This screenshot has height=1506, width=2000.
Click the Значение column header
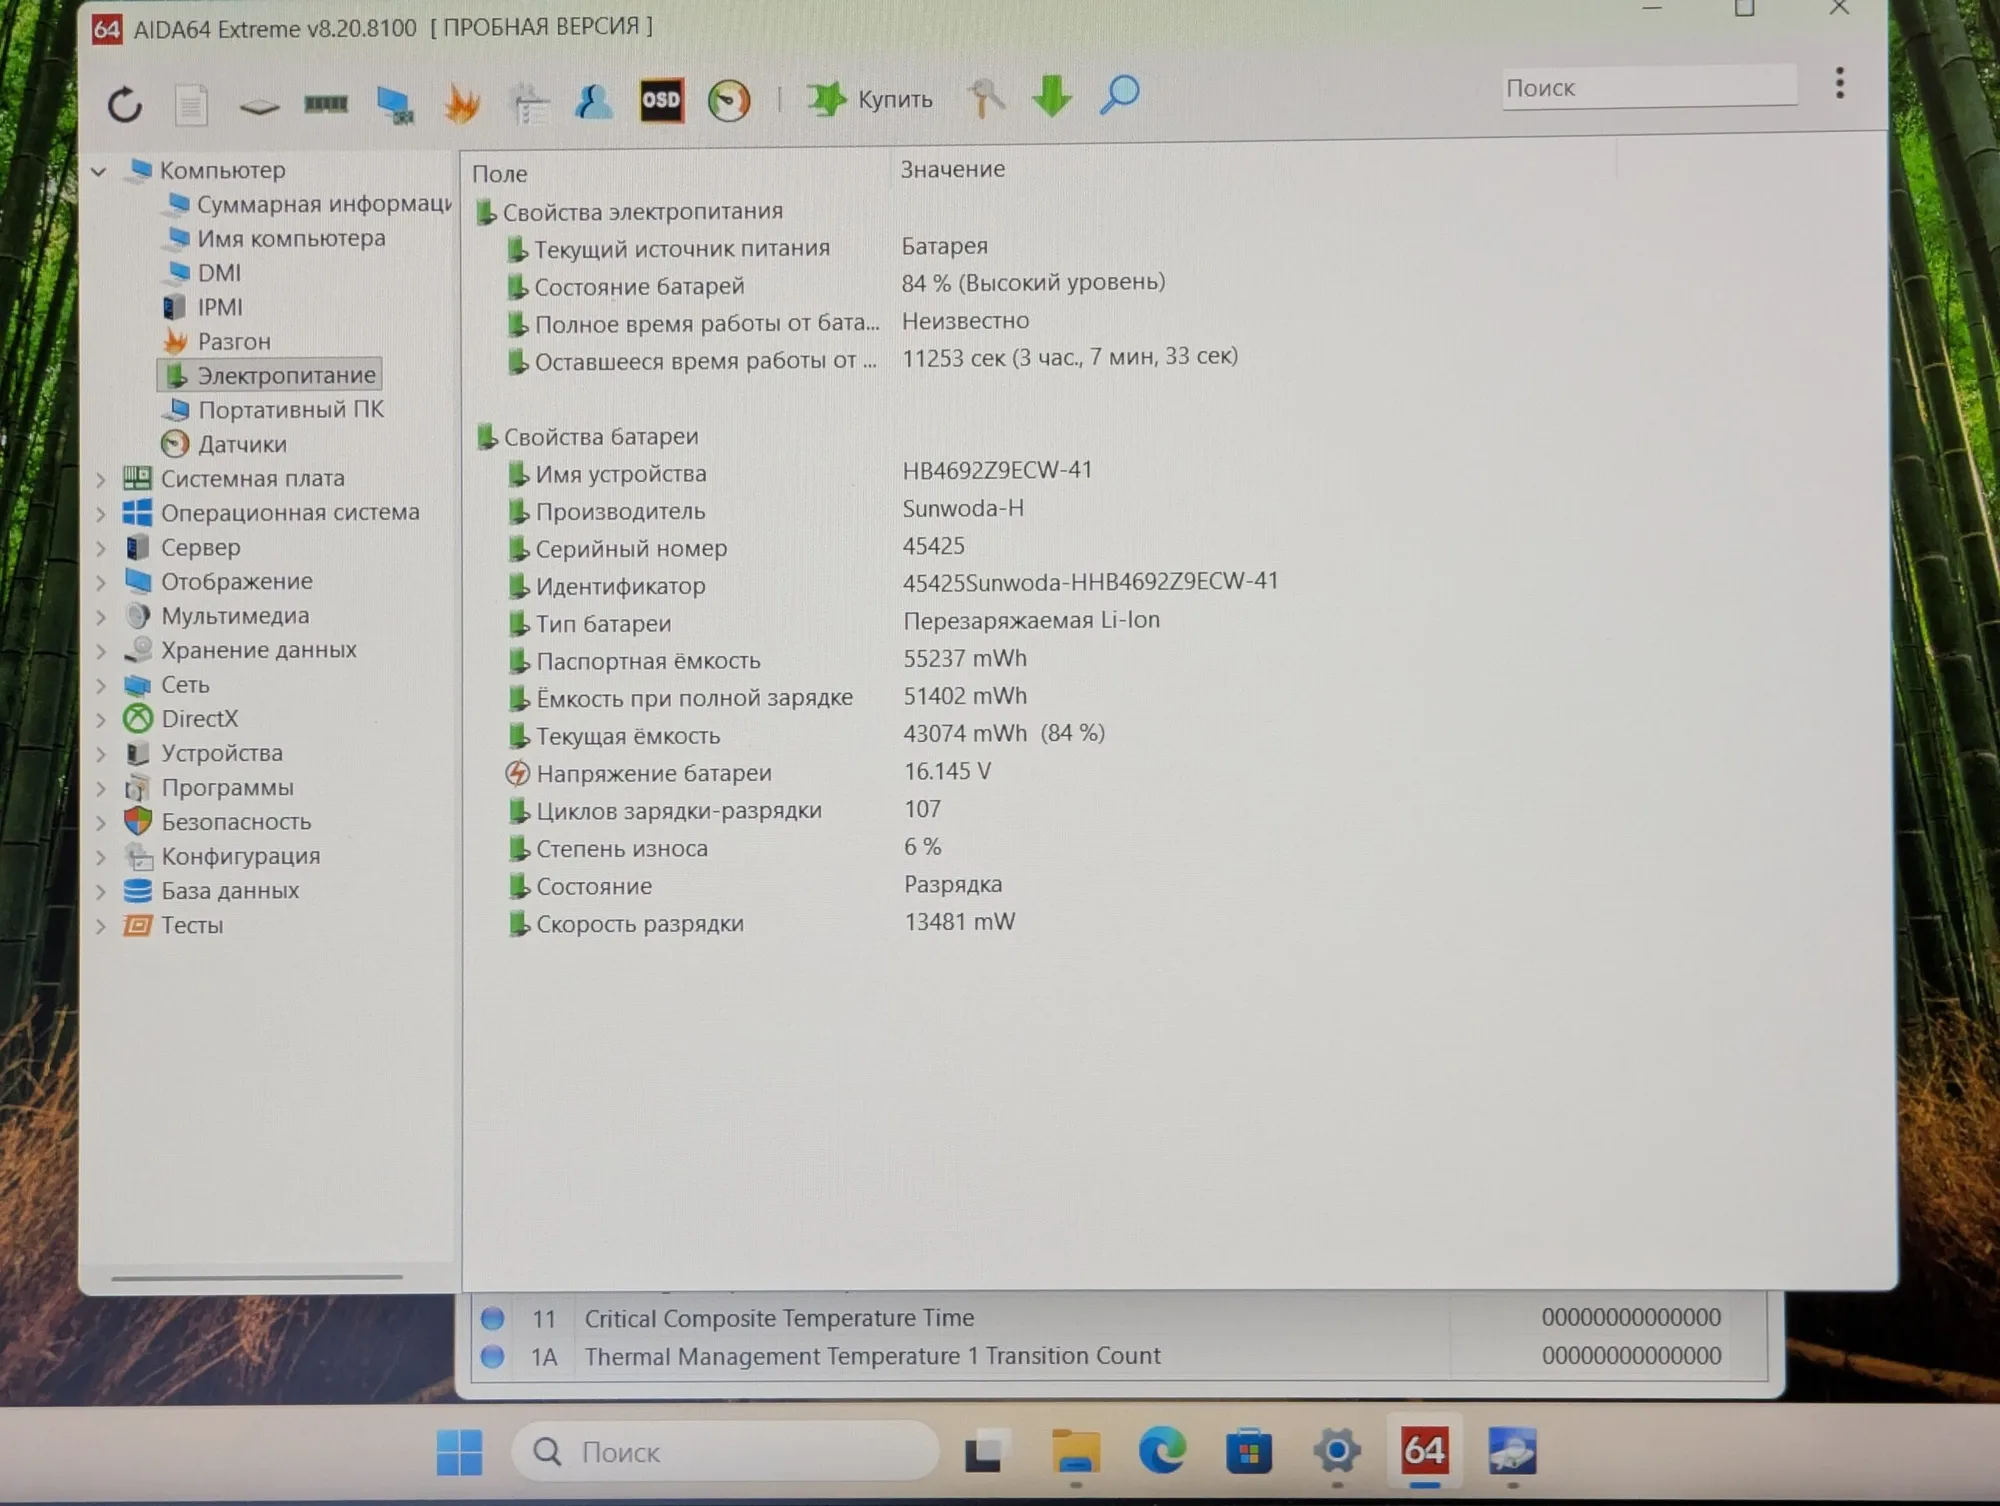[x=953, y=169]
